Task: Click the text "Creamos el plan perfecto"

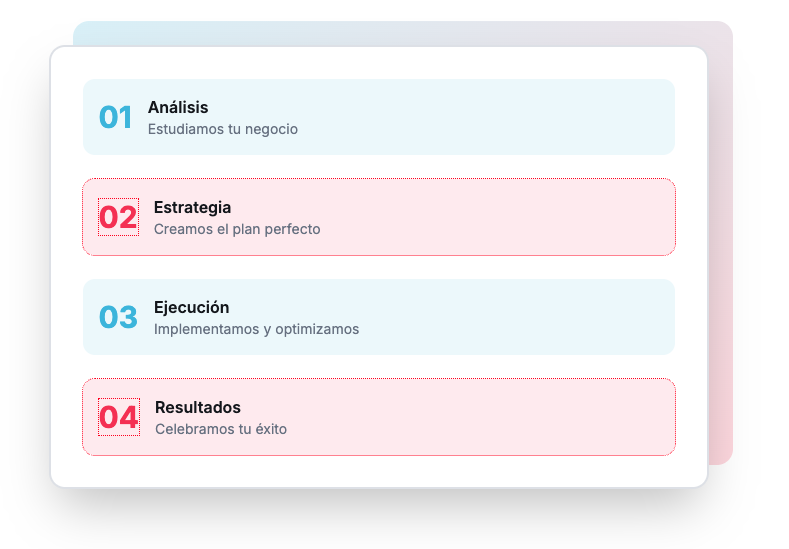Action: click(237, 229)
